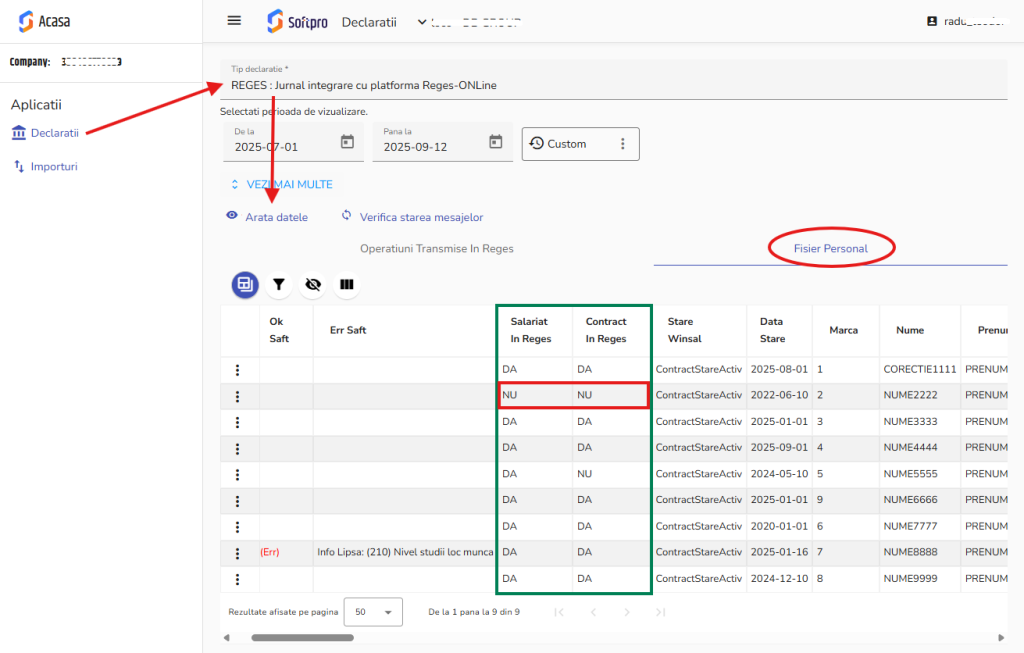The height and width of the screenshot is (653, 1024).
Task: Select the 2022-06-10 date cell
Action: [x=779, y=395]
